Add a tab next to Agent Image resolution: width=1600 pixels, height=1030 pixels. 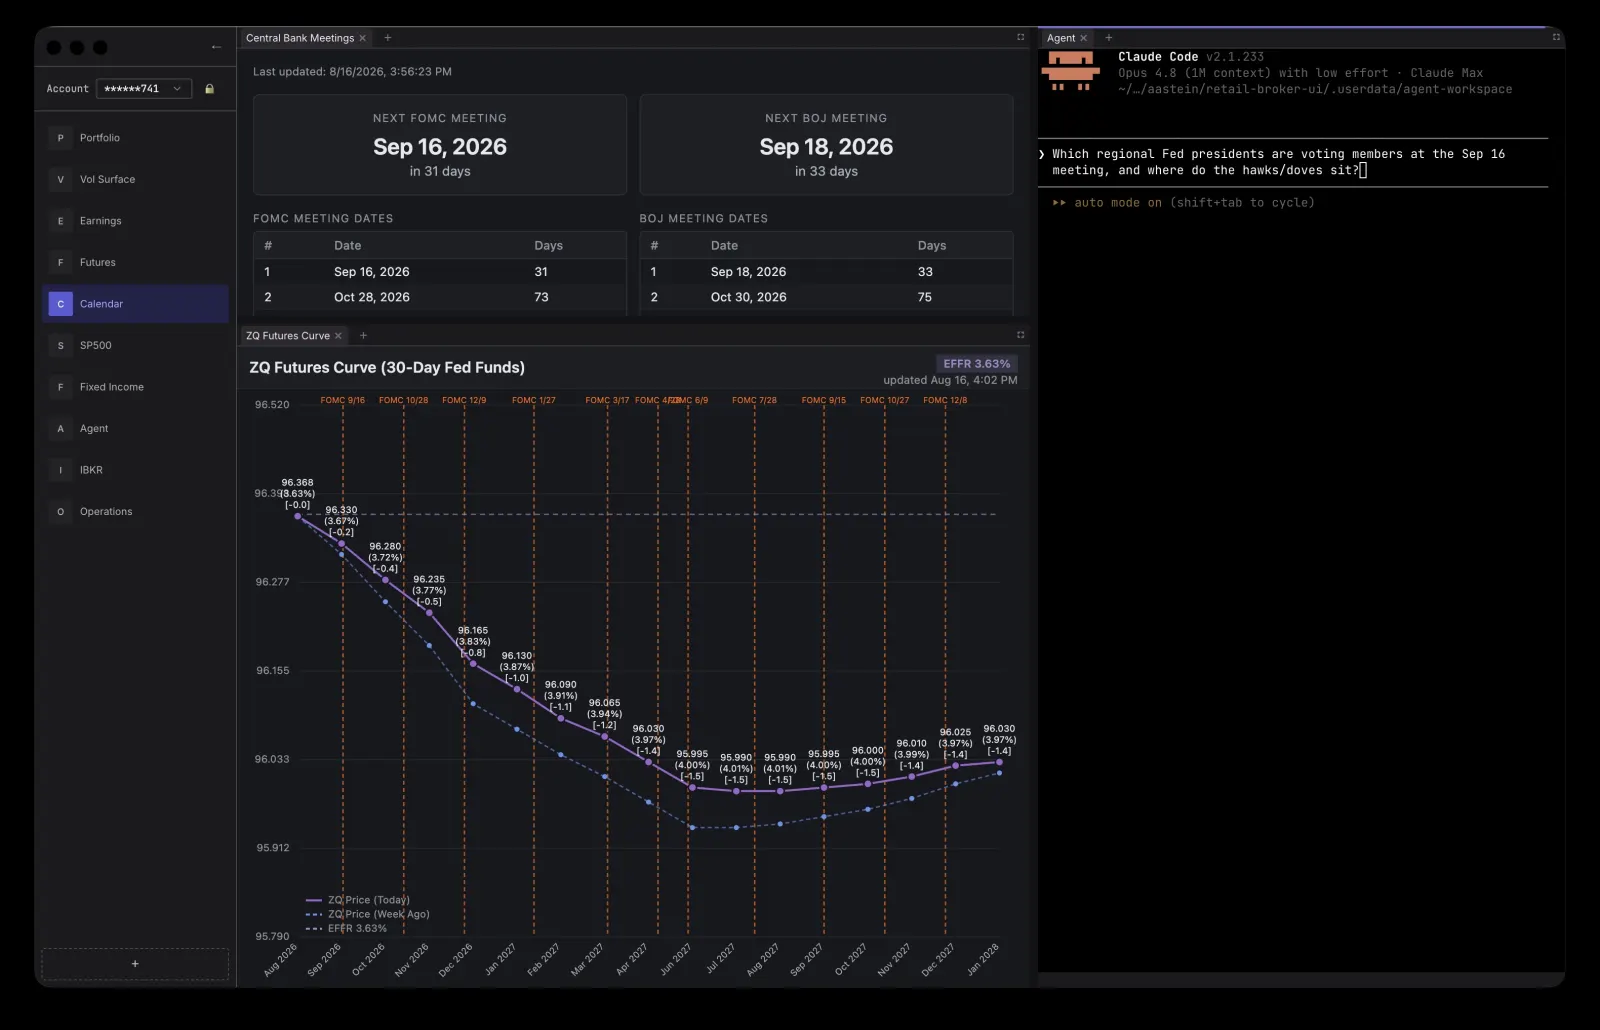[x=1108, y=38]
